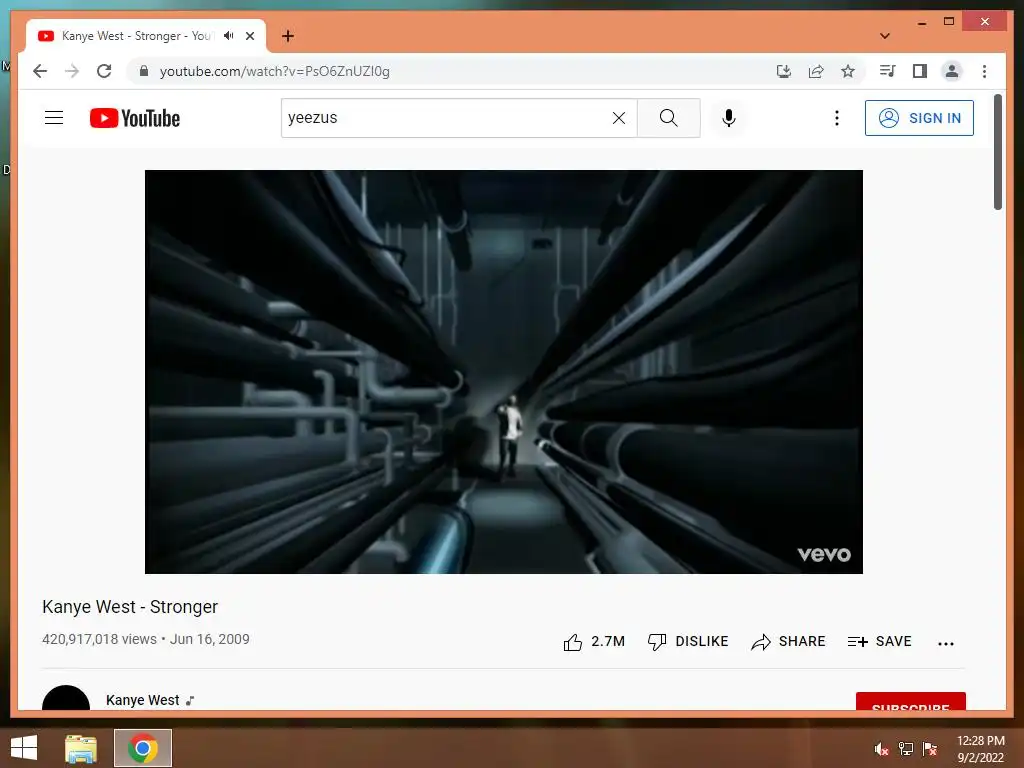Open Chrome media controls icon

[887, 71]
